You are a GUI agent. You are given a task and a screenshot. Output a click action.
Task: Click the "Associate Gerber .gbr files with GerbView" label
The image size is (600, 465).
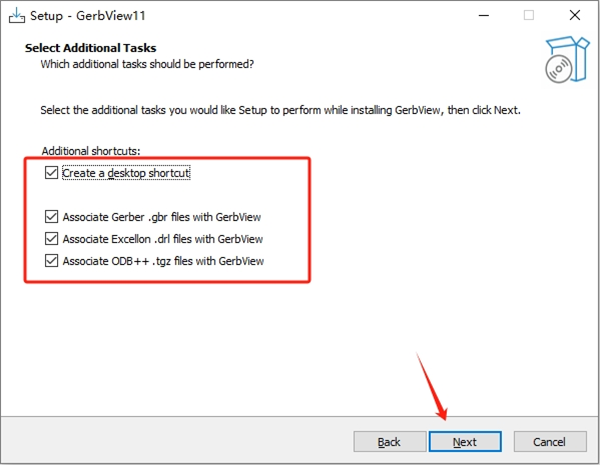coord(162,216)
